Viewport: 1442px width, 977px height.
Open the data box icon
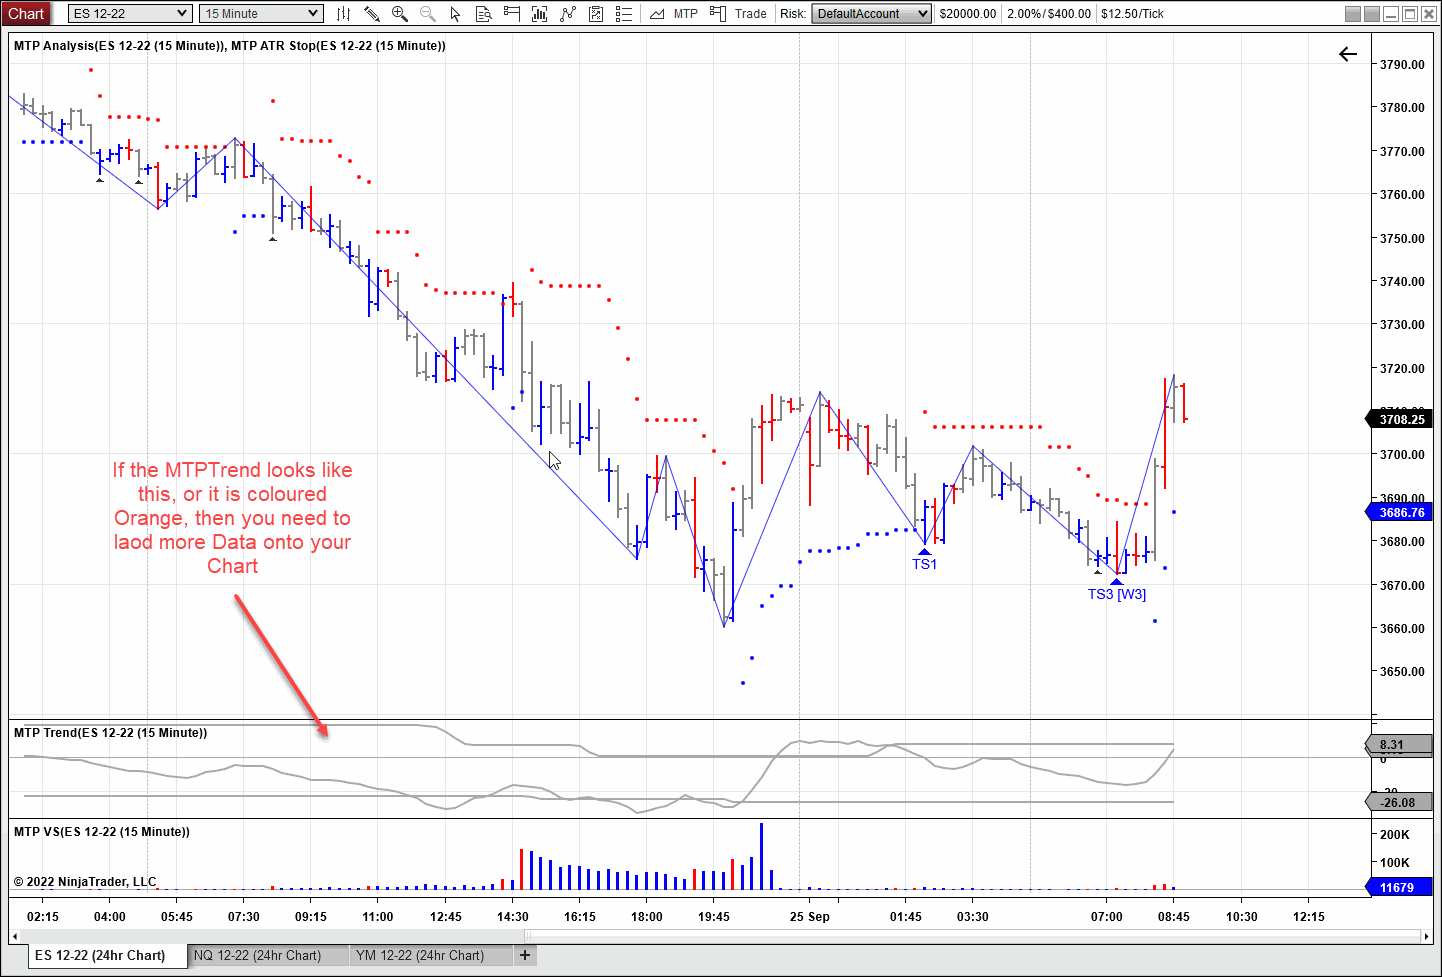[x=484, y=14]
